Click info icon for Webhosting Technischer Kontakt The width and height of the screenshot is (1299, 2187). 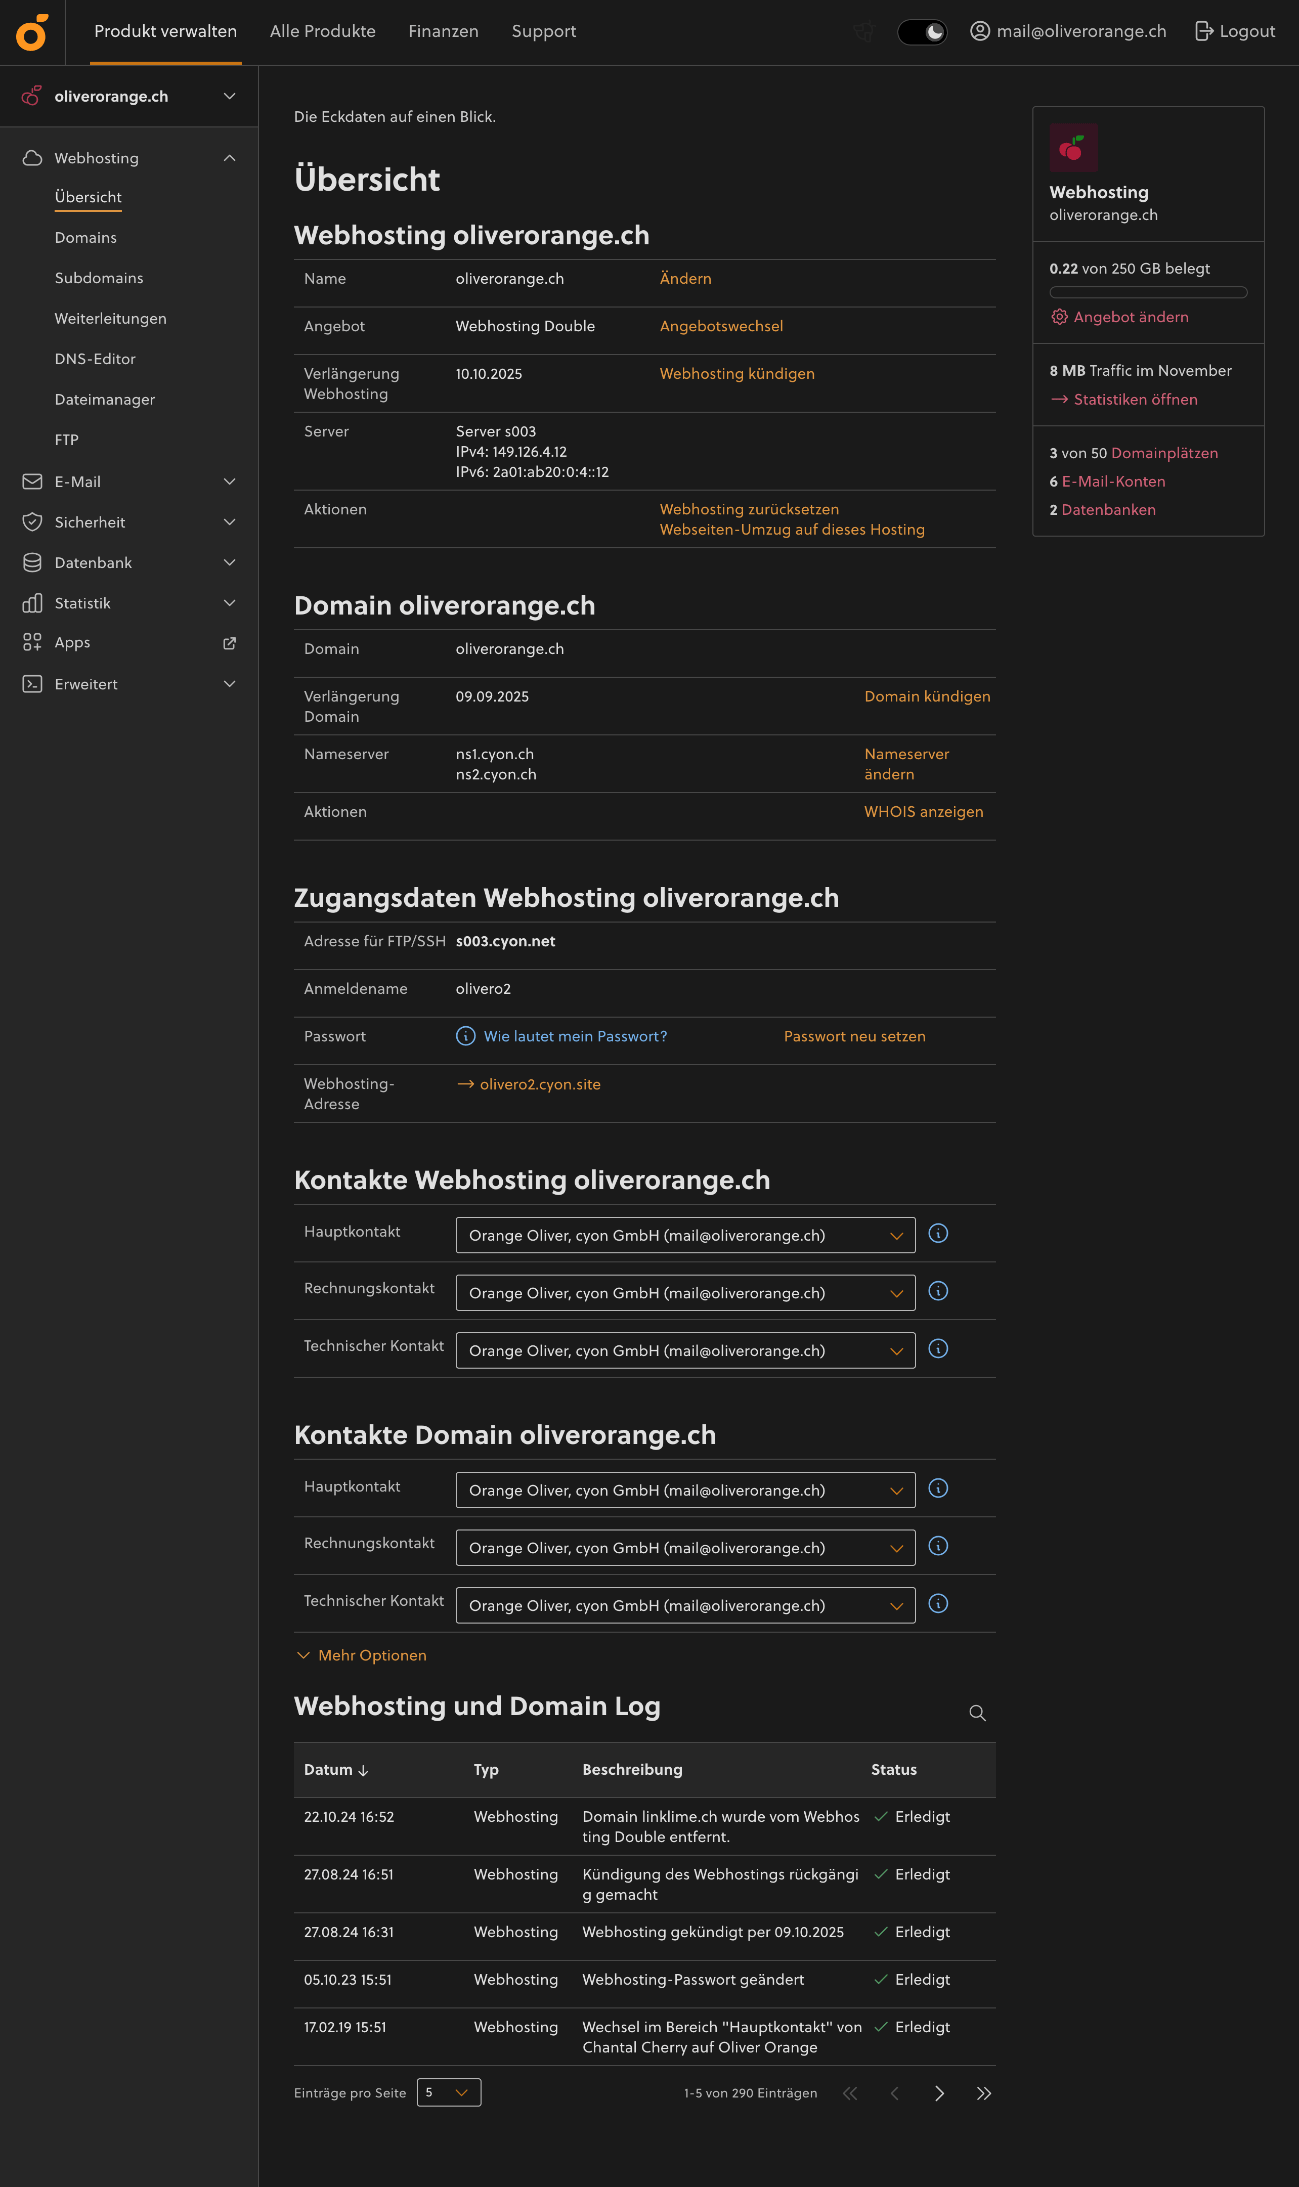(938, 1349)
